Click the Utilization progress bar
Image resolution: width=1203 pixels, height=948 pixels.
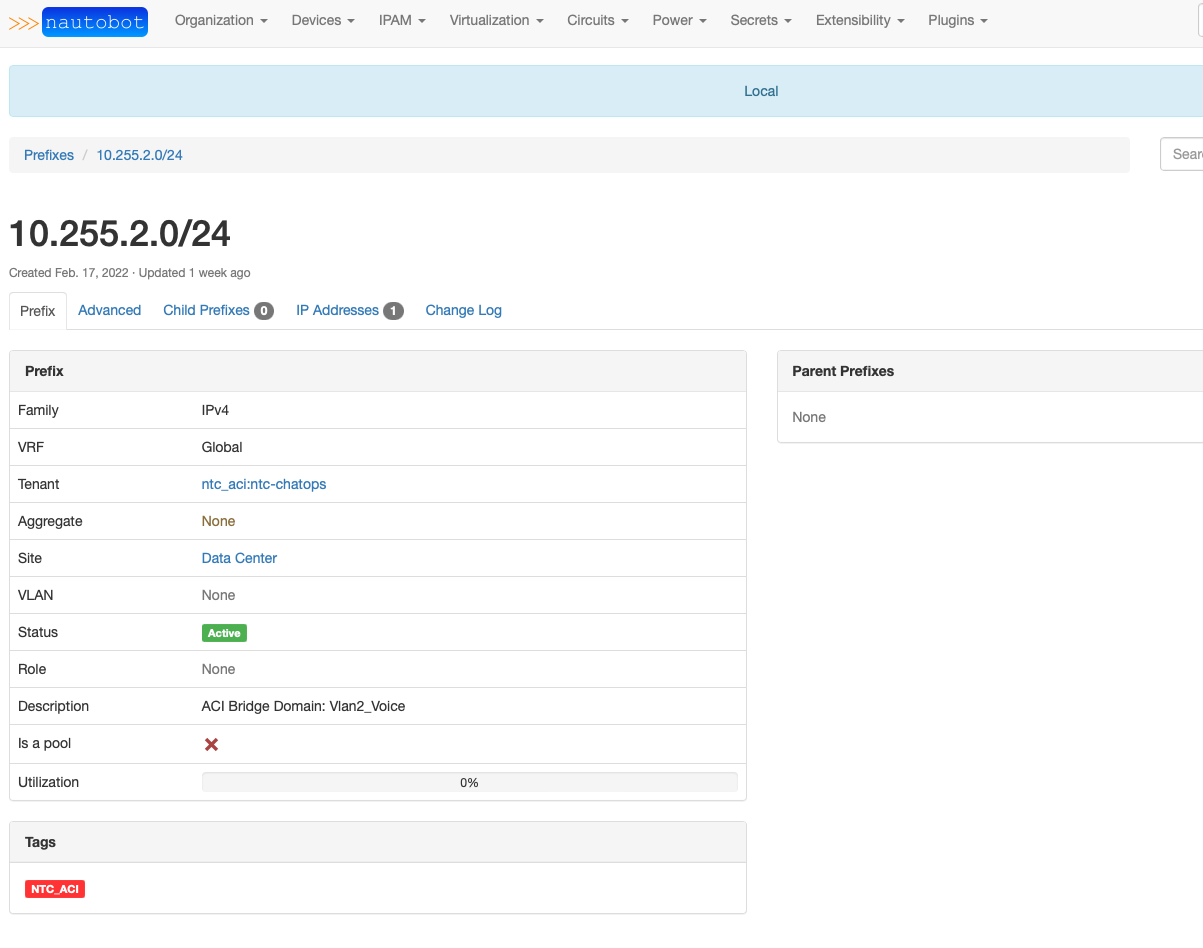[469, 782]
